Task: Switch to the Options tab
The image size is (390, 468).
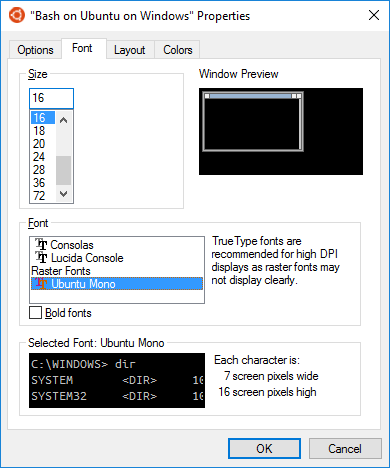Action: click(x=35, y=50)
